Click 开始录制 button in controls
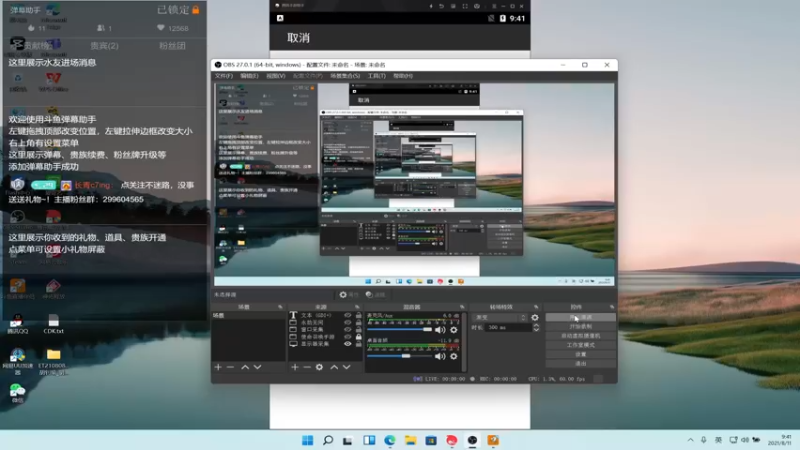 tap(581, 327)
